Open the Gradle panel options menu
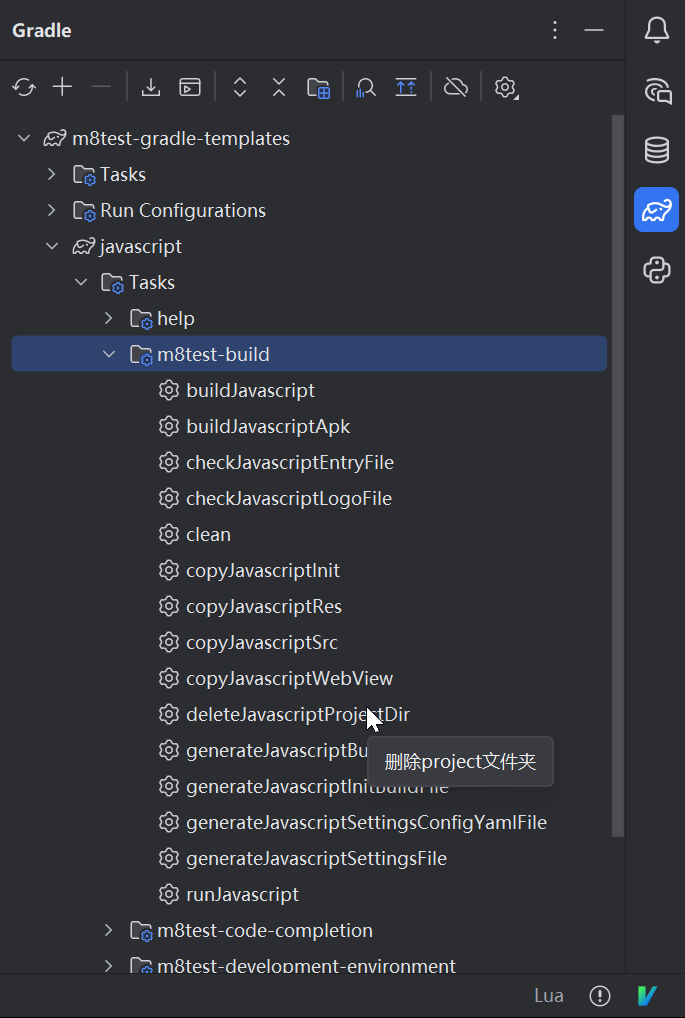685x1018 pixels. click(x=556, y=30)
